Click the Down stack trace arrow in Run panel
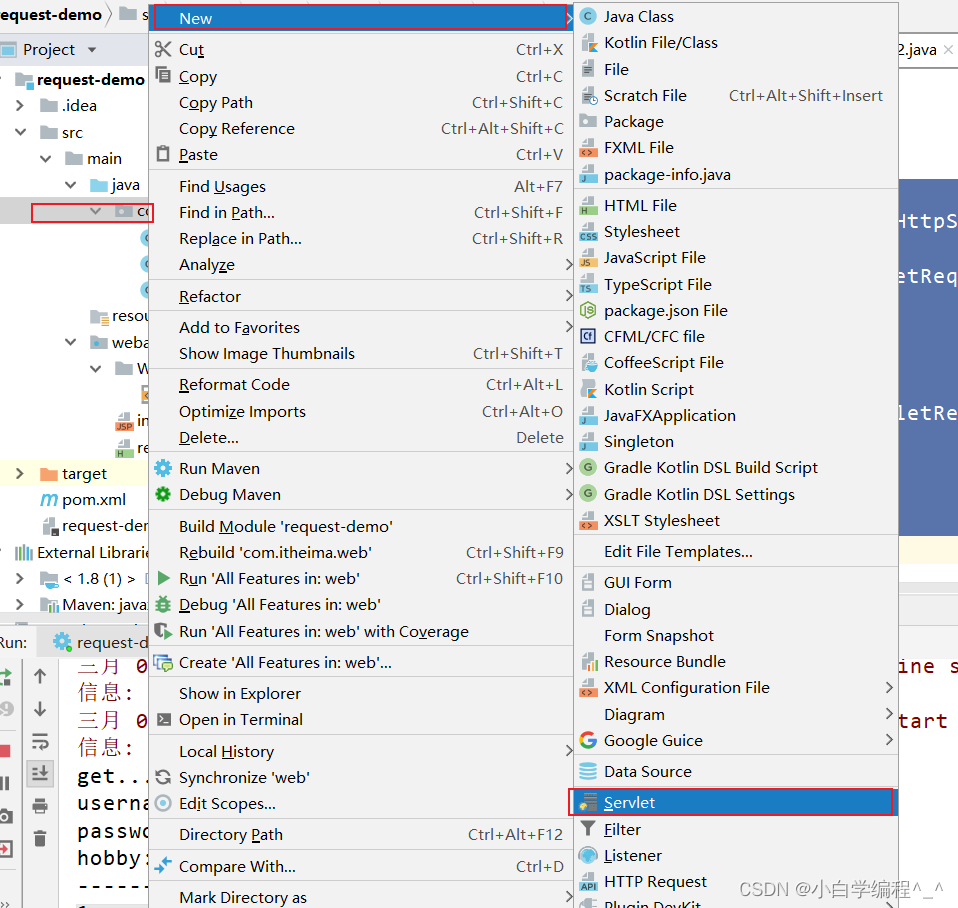The image size is (958, 908). click(x=40, y=708)
